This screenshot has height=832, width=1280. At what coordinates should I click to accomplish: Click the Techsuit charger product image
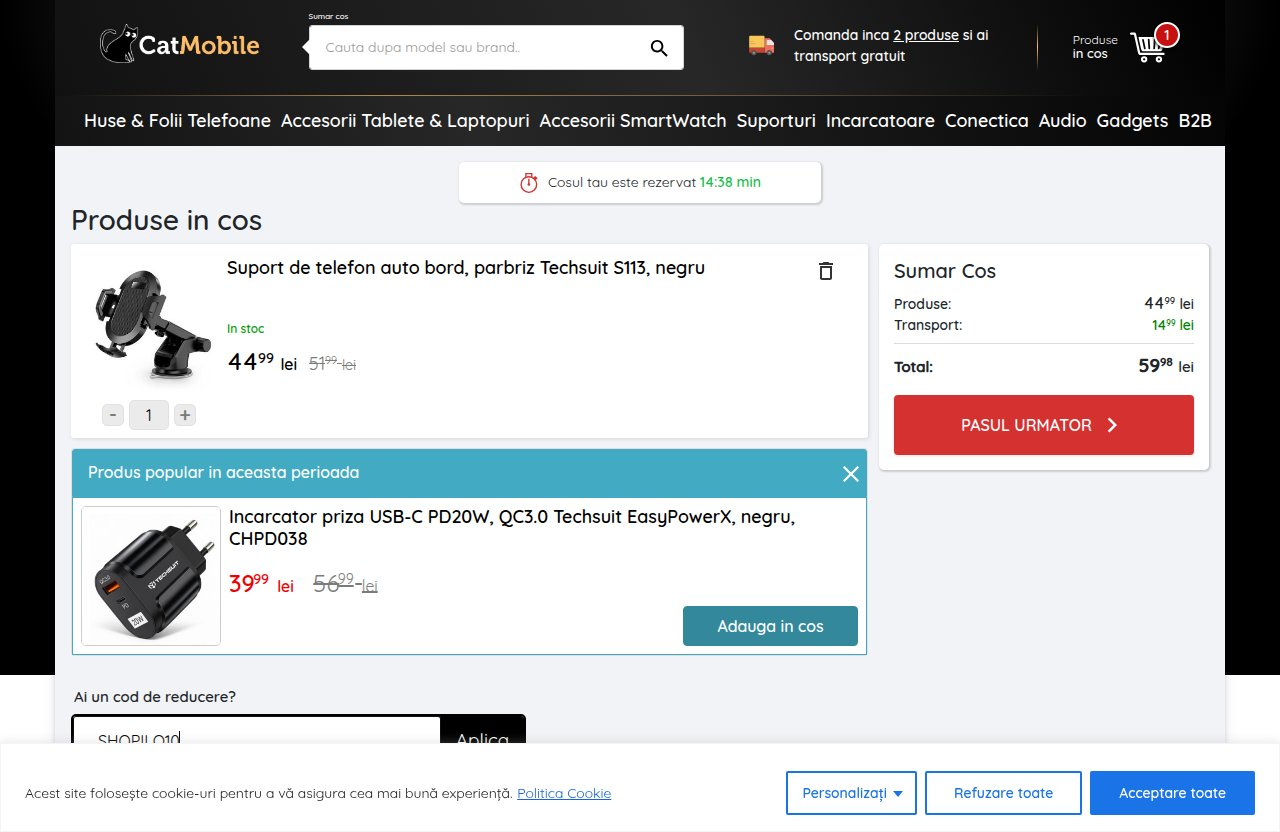pos(151,576)
